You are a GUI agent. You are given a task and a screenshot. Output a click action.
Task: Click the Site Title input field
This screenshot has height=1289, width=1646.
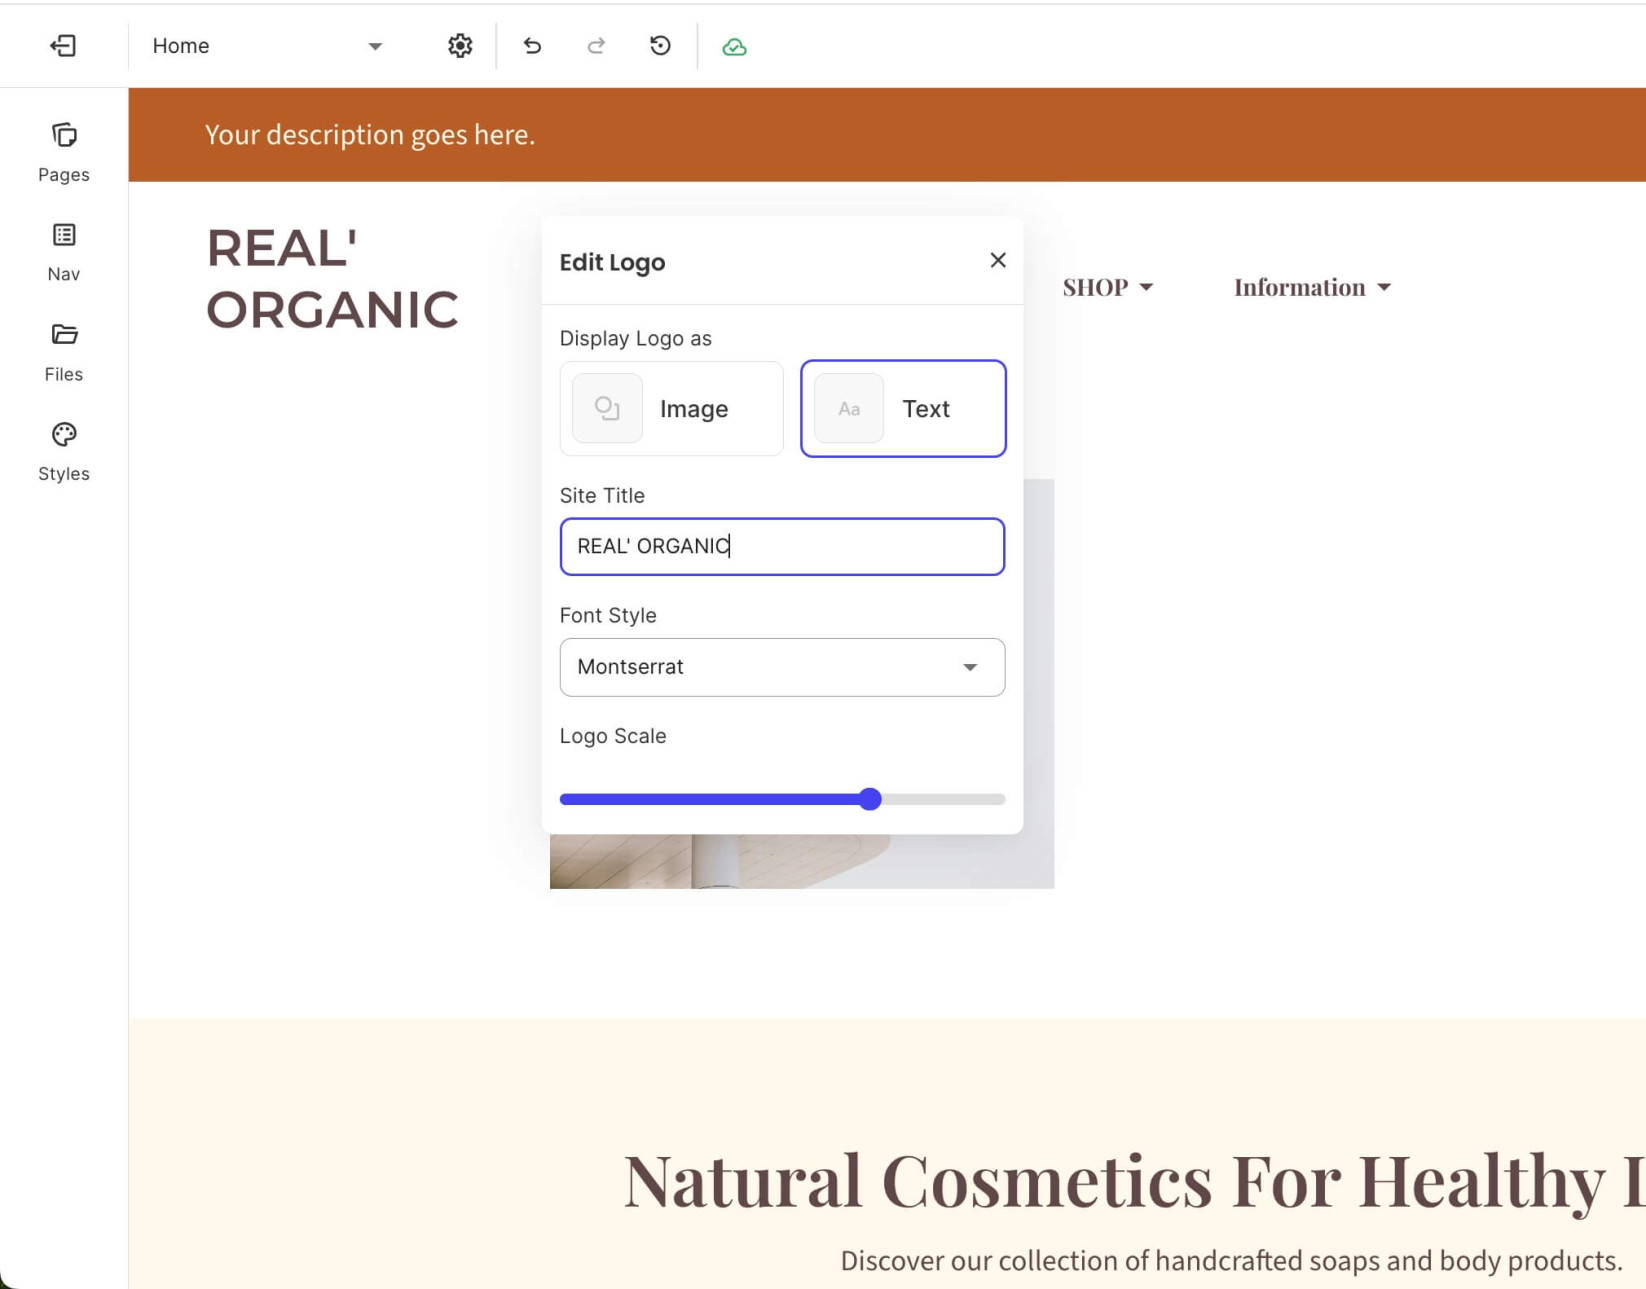tap(782, 546)
